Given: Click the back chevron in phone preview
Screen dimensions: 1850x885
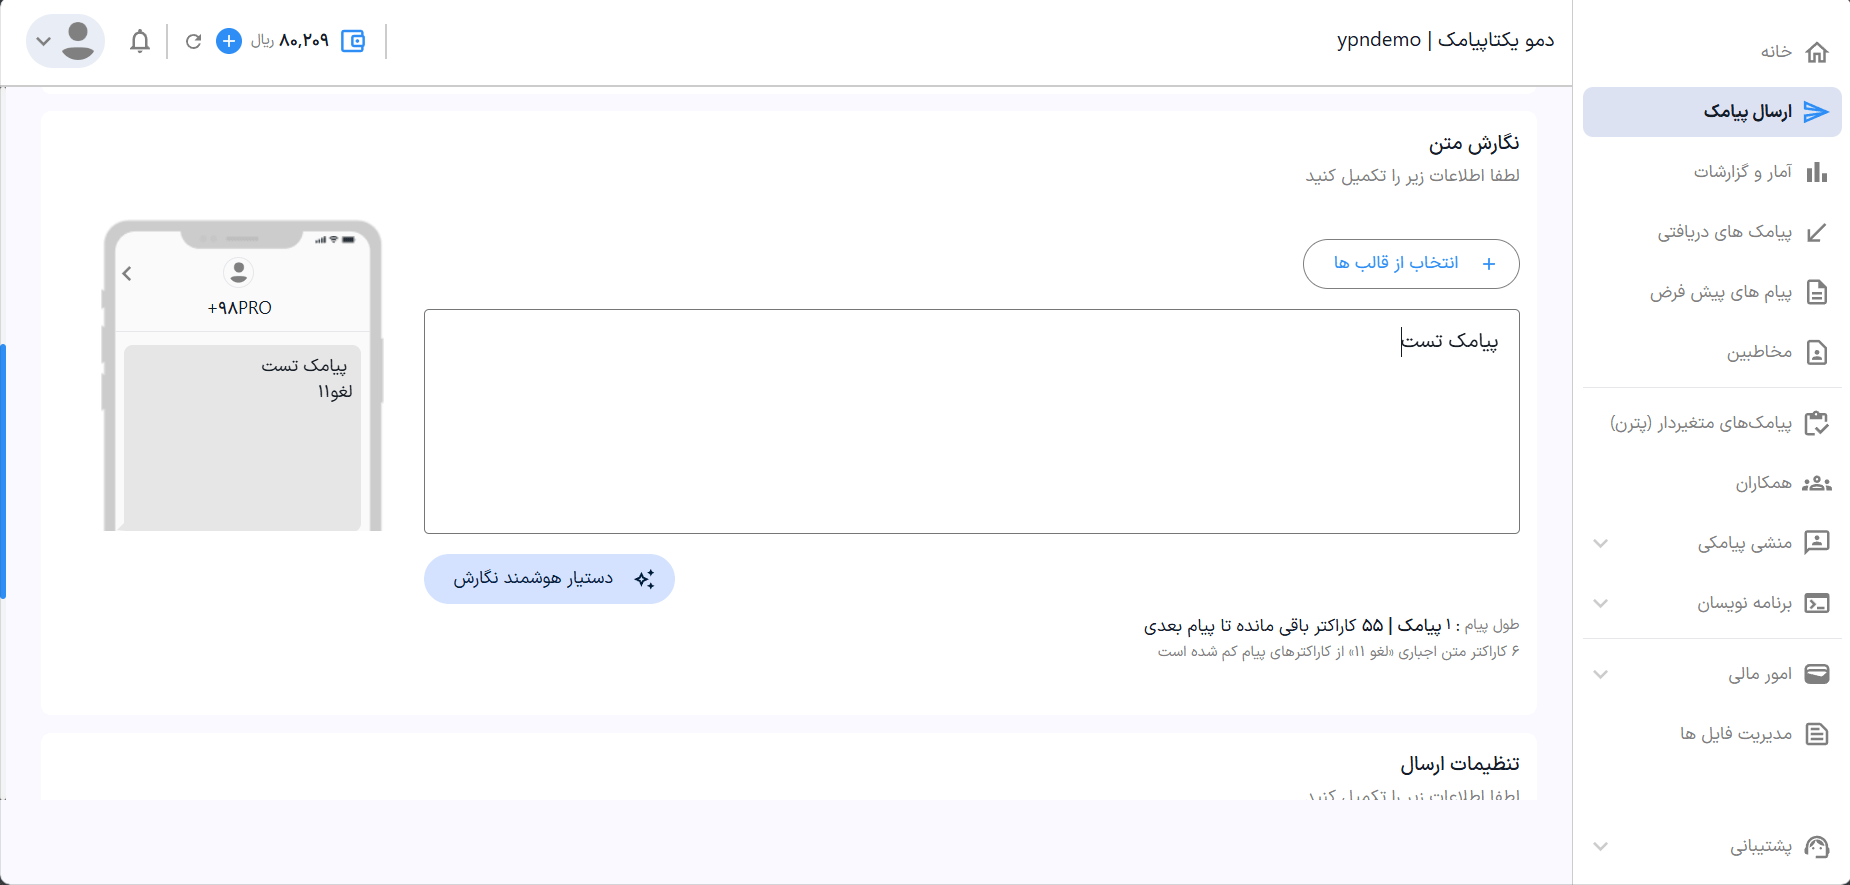Looking at the screenshot, I should [x=127, y=273].
